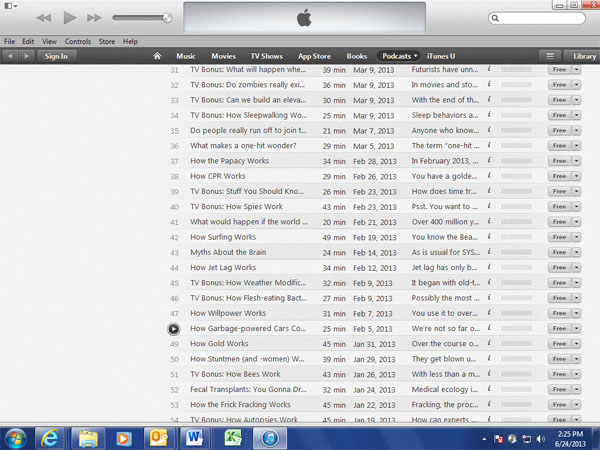Show info icon for TV Bonus: How Spies Work
600x450 pixels.
point(489,206)
